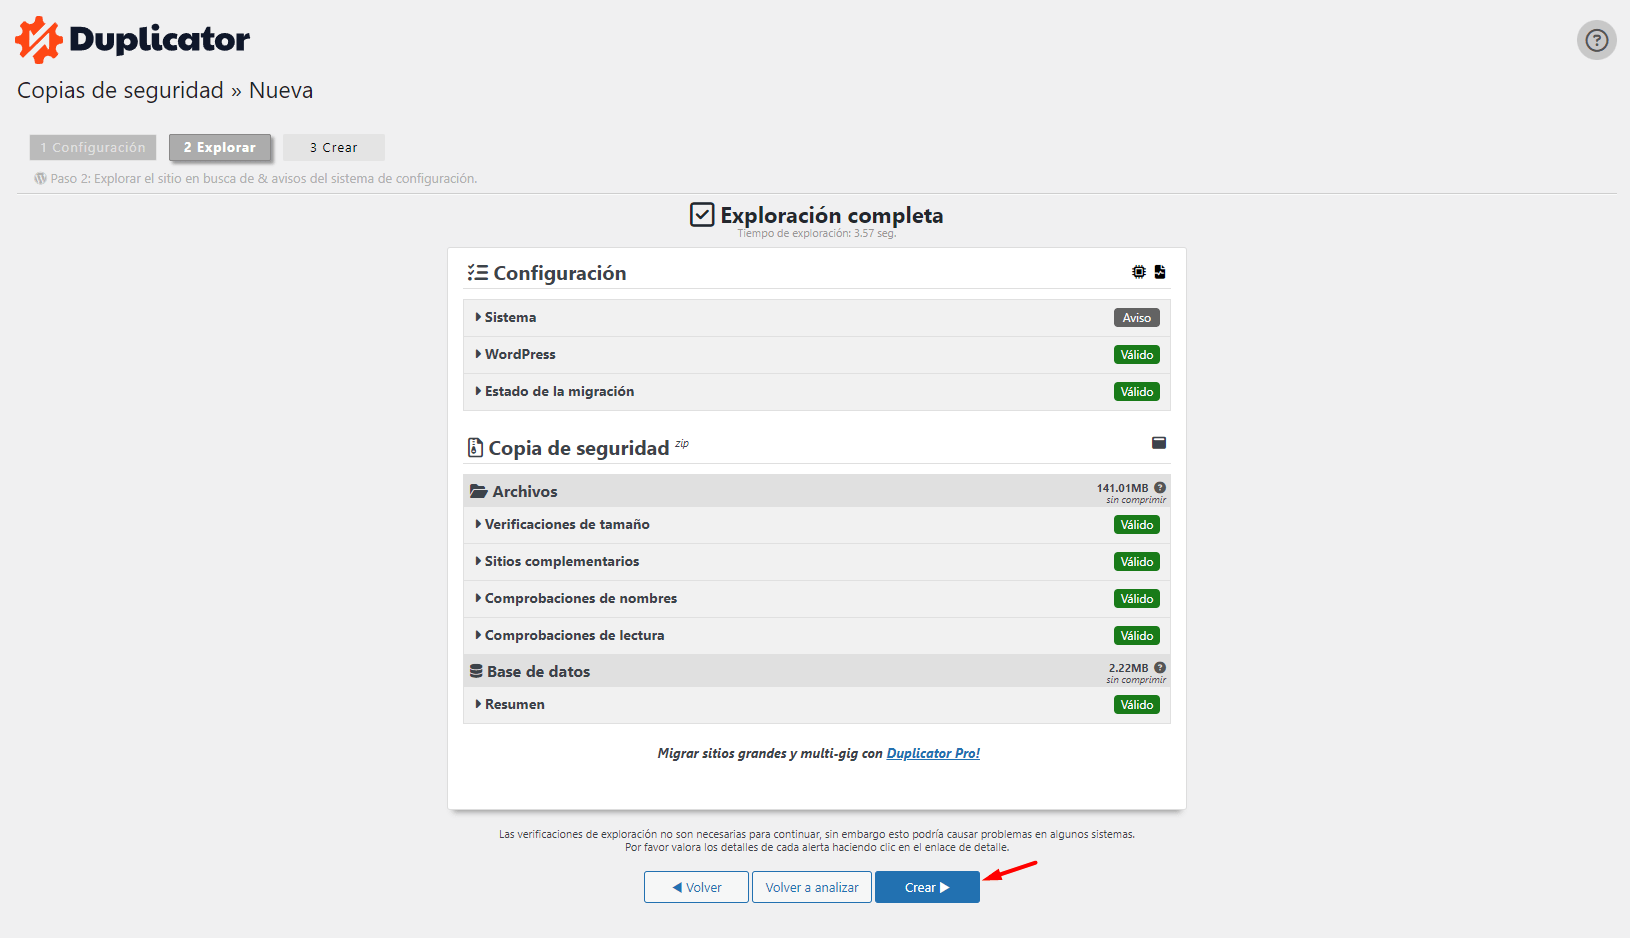Click the Configuración checklist icon

point(478,273)
